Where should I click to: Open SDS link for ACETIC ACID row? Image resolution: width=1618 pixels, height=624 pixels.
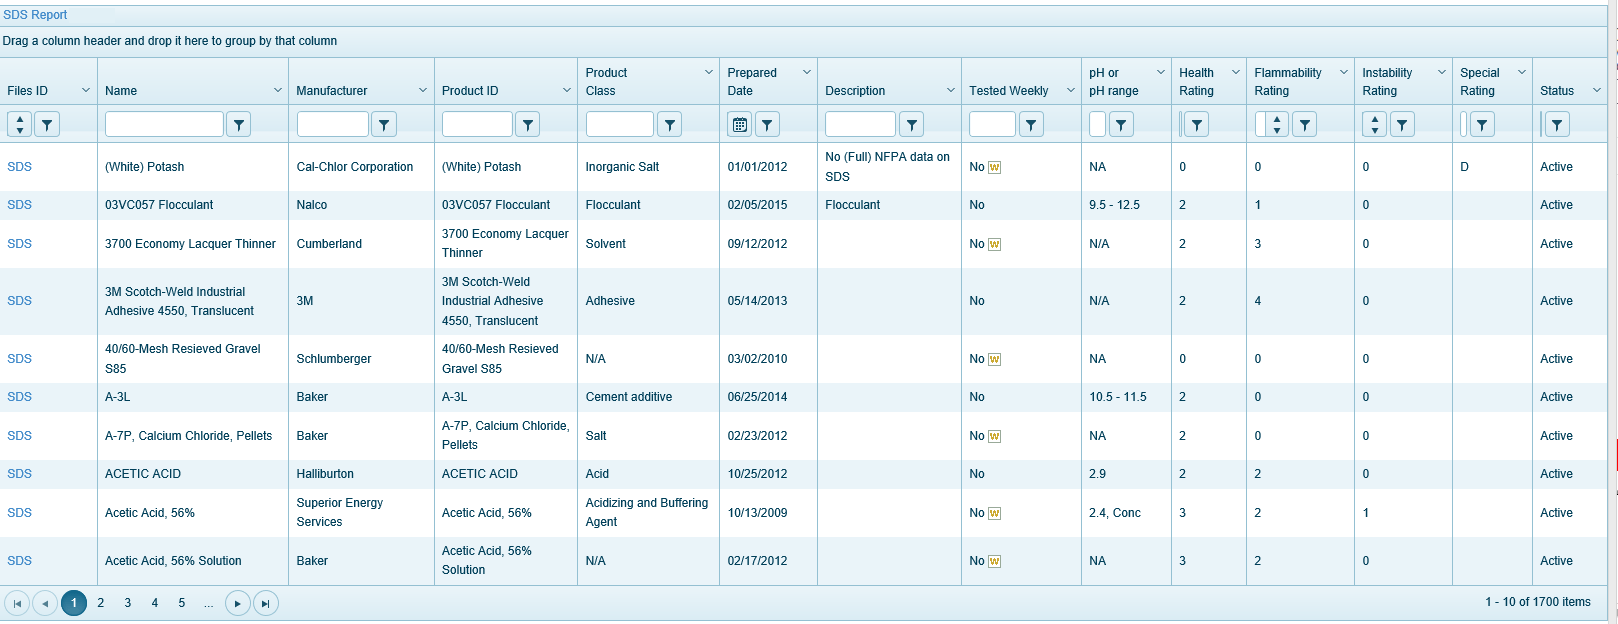tap(19, 474)
